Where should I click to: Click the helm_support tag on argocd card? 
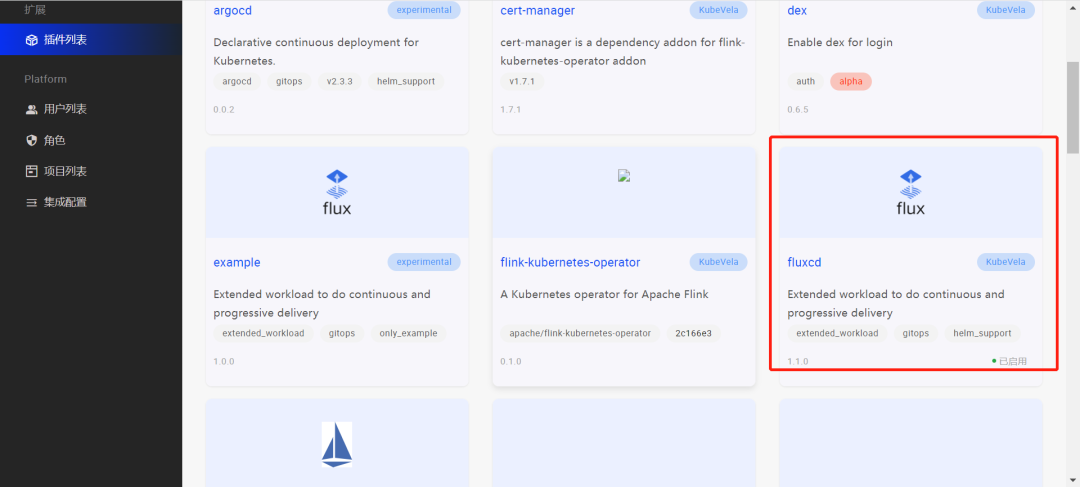406,81
